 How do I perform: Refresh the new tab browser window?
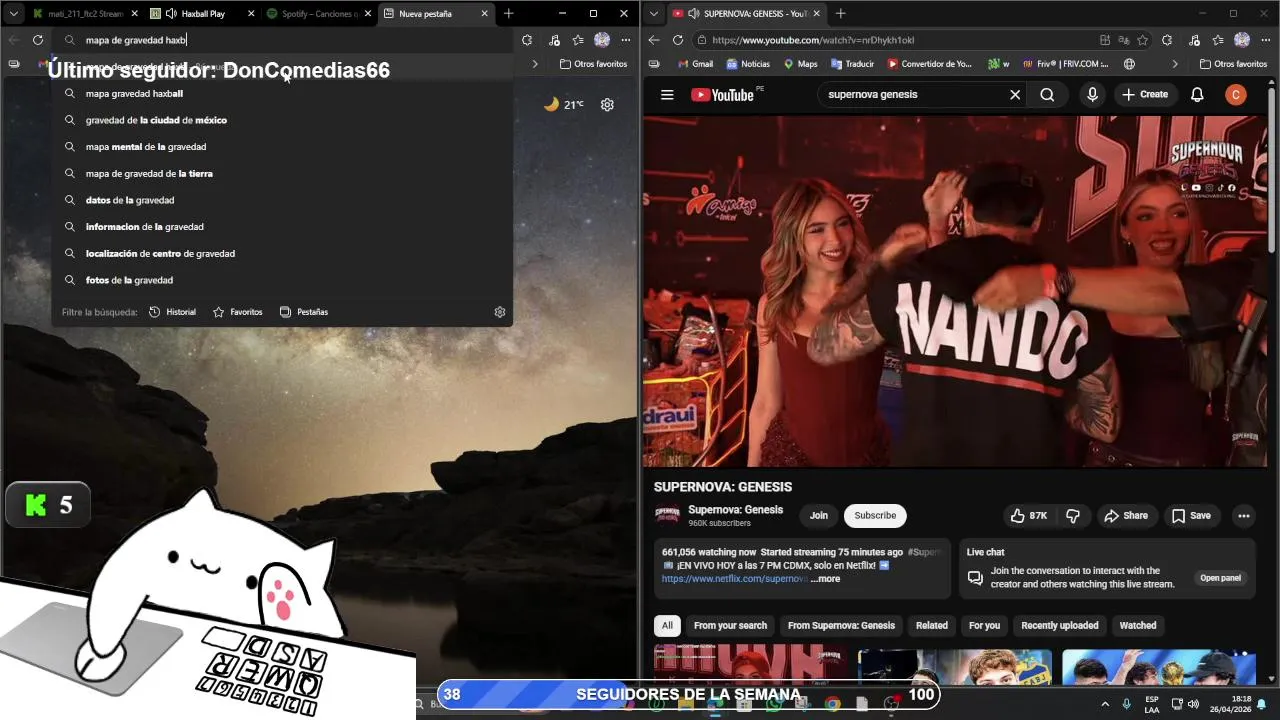click(x=38, y=40)
